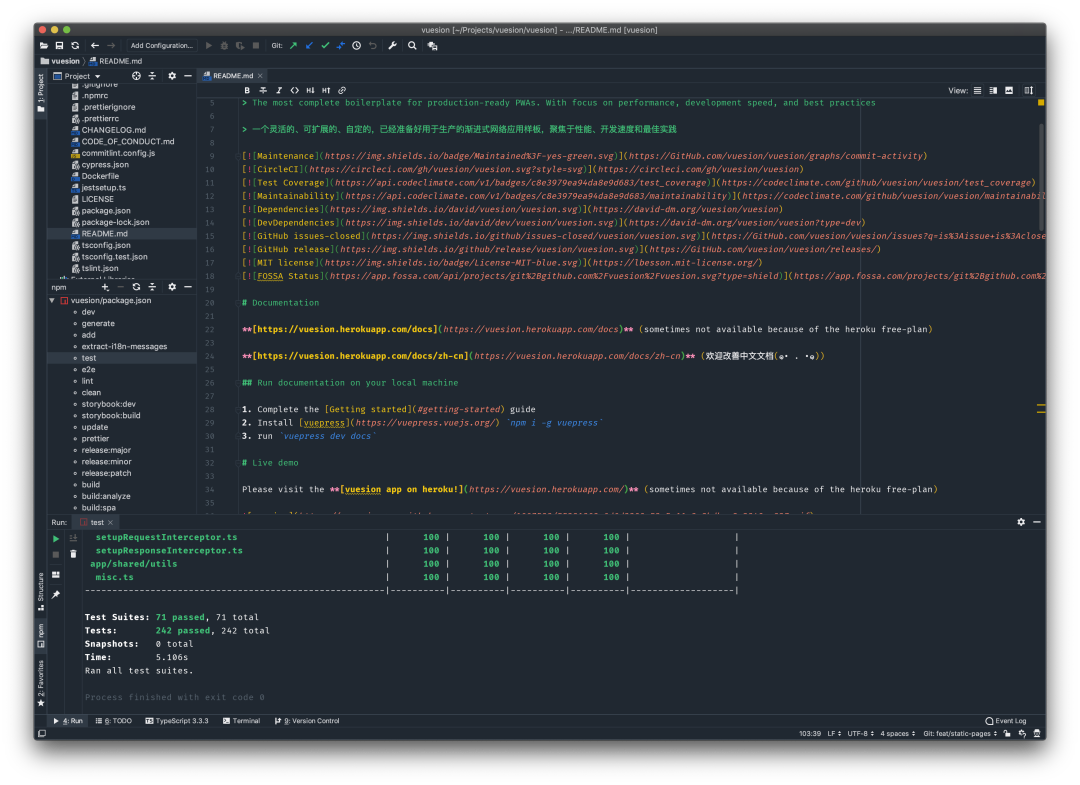Select the storybook:dev npm script

pyautogui.click(x=108, y=404)
